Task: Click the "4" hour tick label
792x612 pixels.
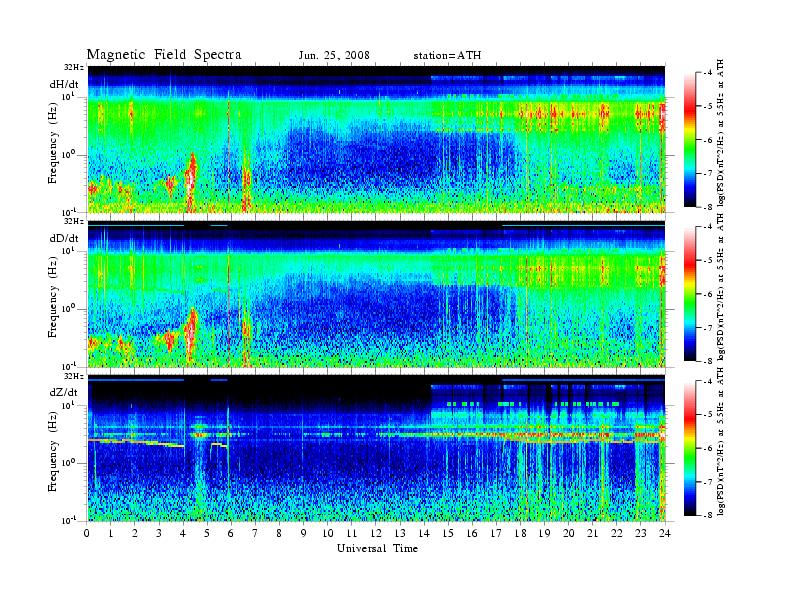Action: pyautogui.click(x=183, y=533)
